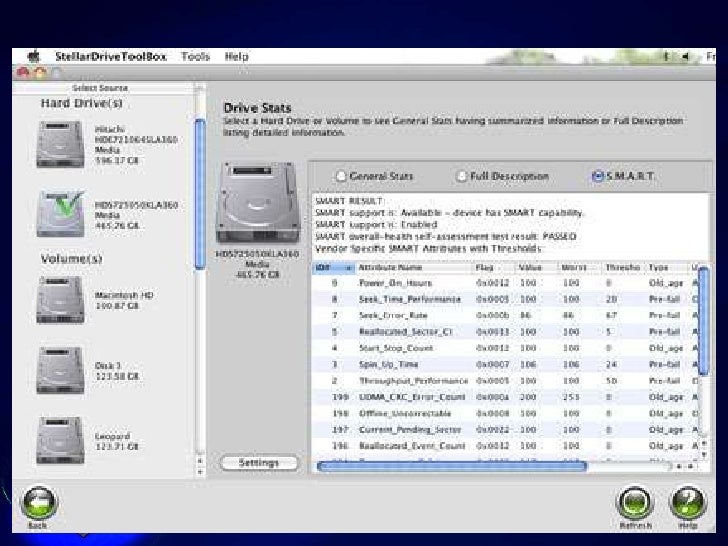Click the Start_Stop_Count attribute row
The height and width of the screenshot is (546, 728).
pos(505,348)
